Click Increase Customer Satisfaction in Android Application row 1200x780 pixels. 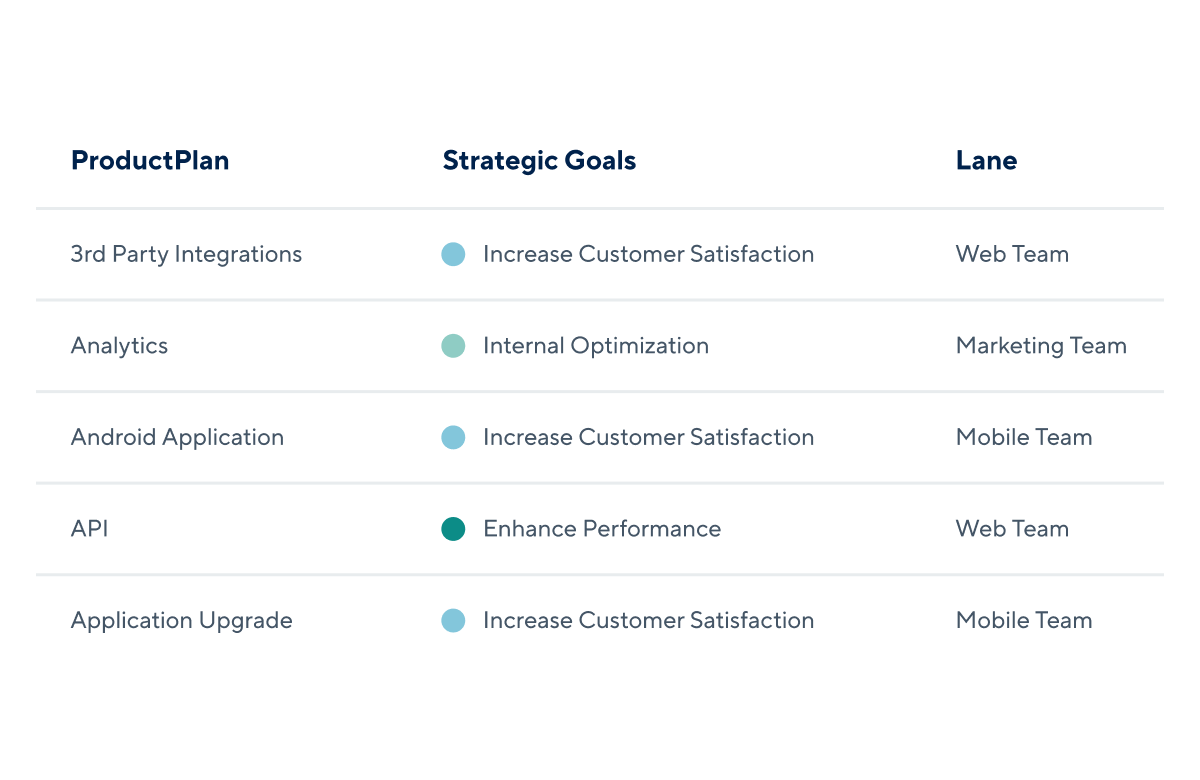[648, 437]
